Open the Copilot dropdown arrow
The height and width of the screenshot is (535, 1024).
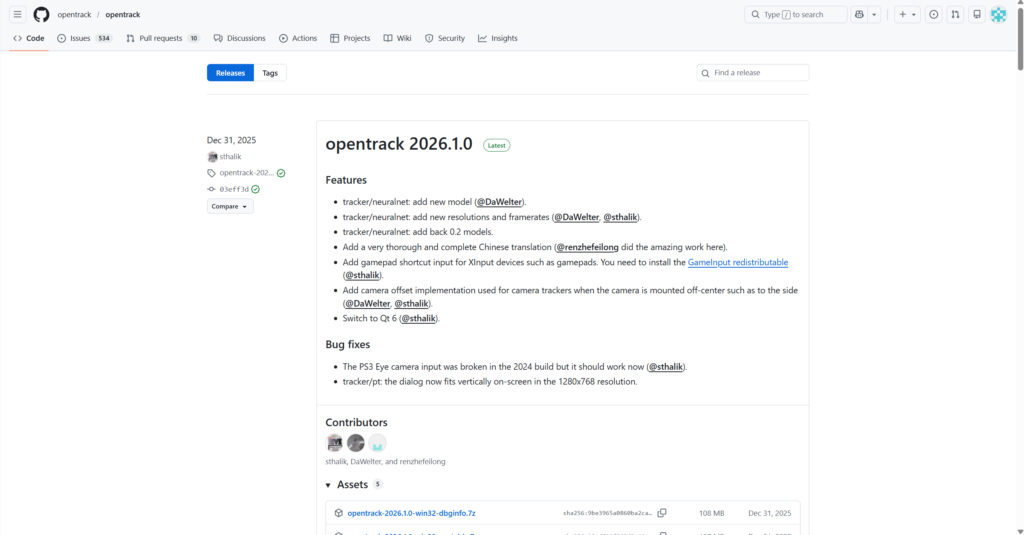coord(874,14)
